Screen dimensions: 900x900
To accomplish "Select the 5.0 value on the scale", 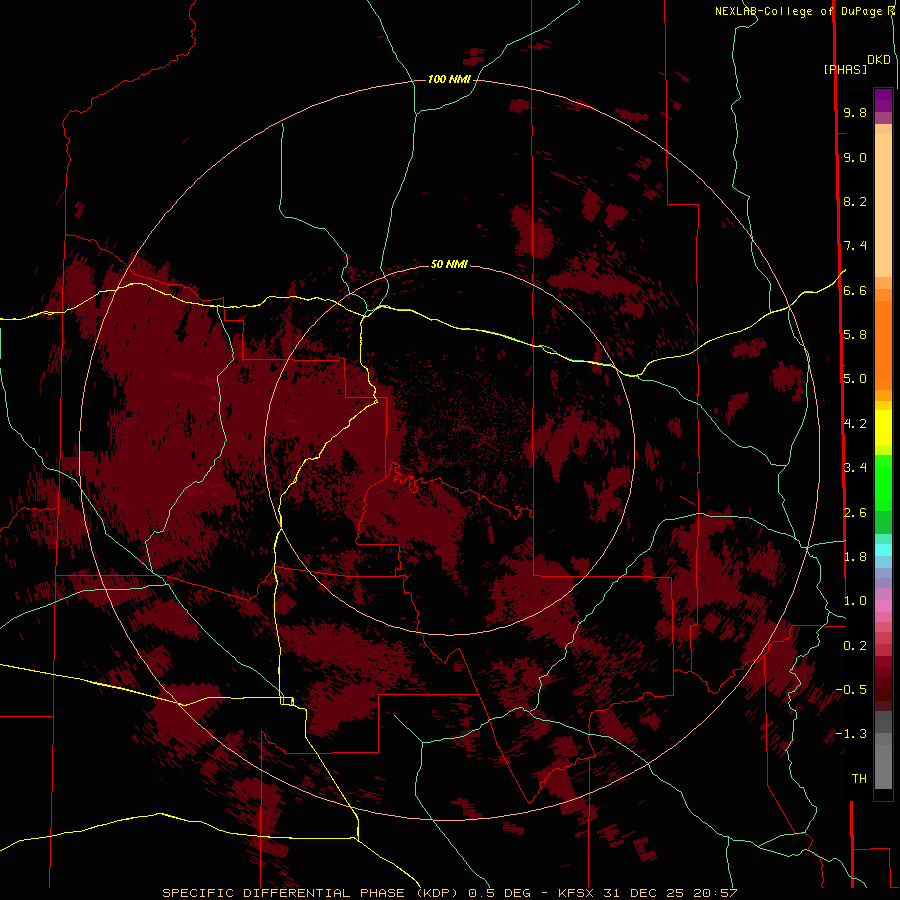I will click(855, 379).
